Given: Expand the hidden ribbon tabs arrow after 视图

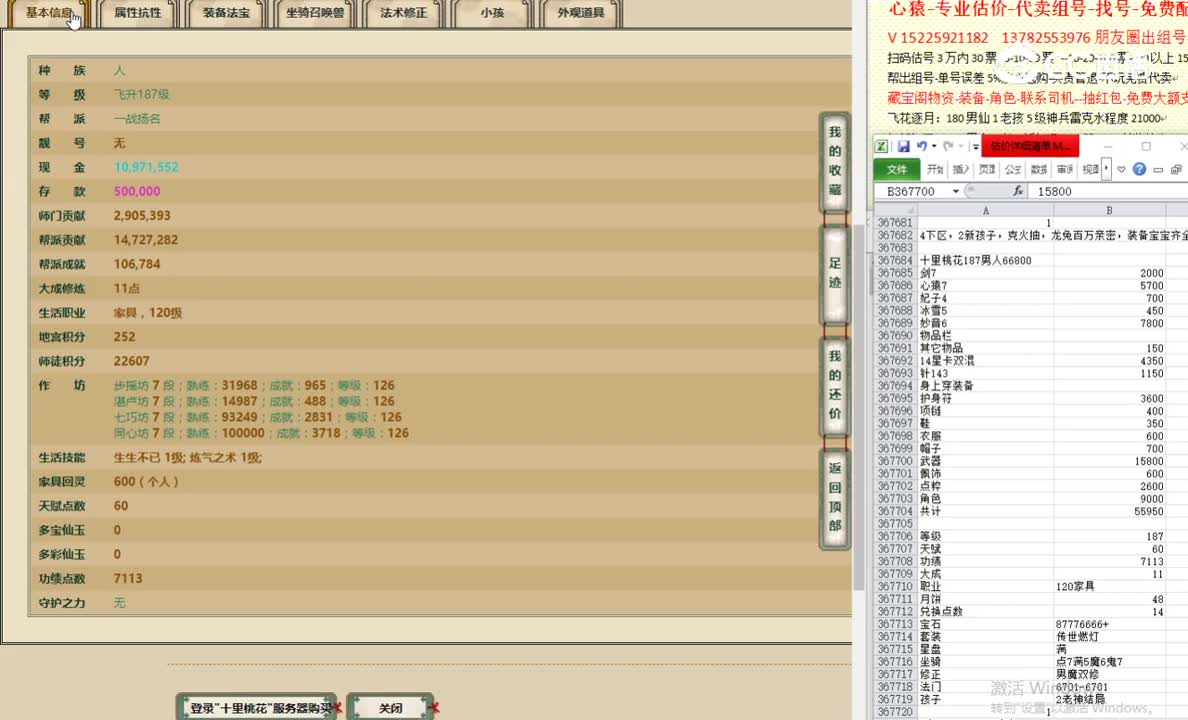Looking at the screenshot, I should [x=1104, y=168].
